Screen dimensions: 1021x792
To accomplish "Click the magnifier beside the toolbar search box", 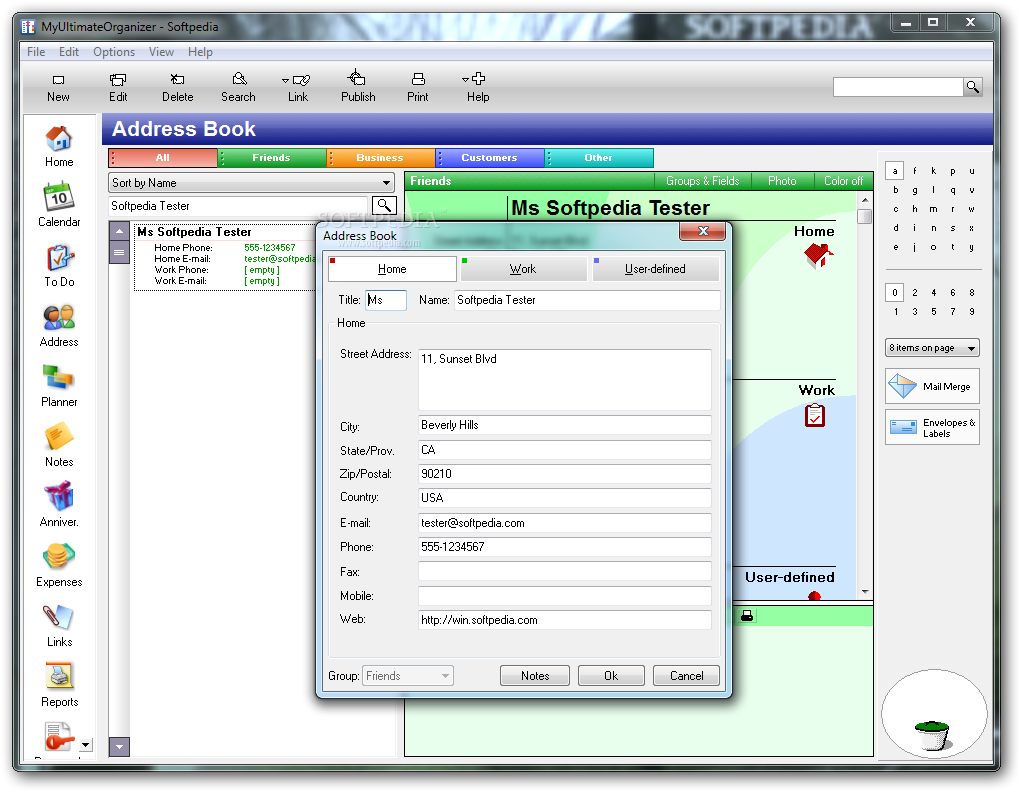I will click(x=972, y=87).
